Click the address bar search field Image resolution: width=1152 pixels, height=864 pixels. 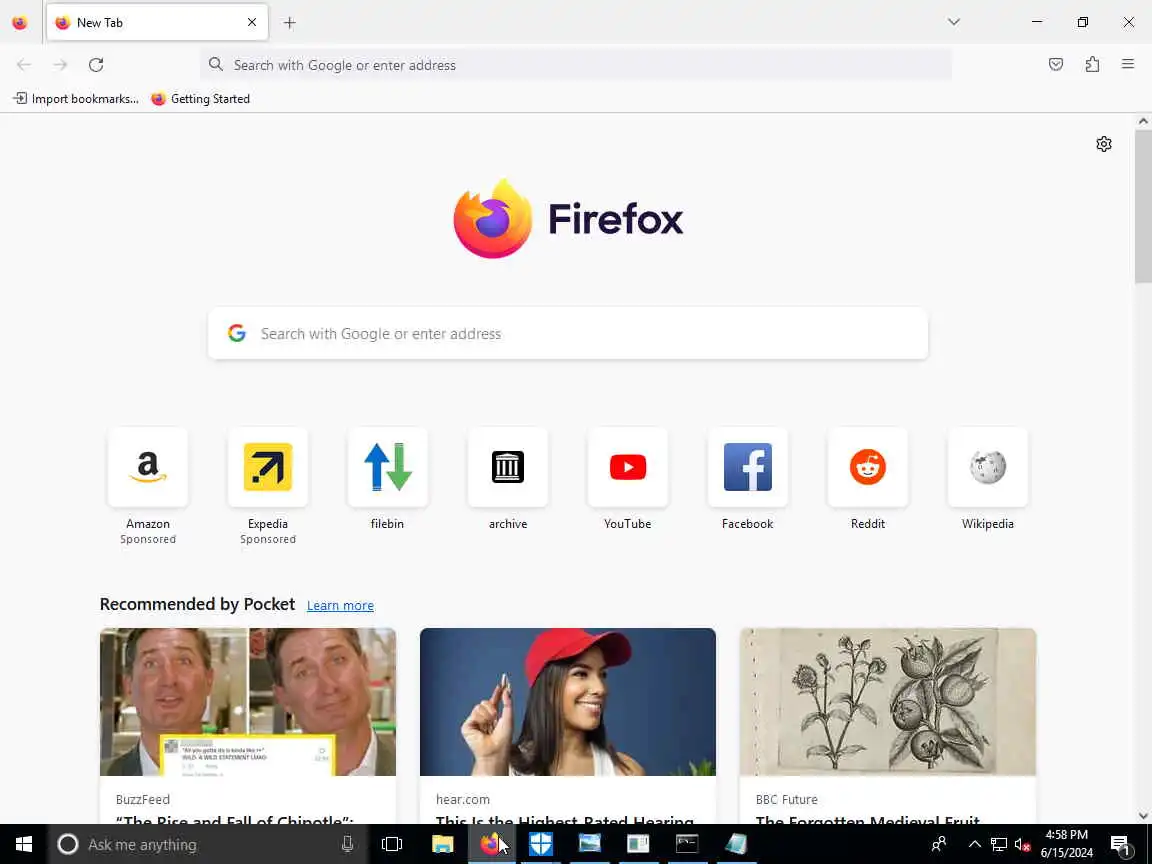[x=576, y=65]
